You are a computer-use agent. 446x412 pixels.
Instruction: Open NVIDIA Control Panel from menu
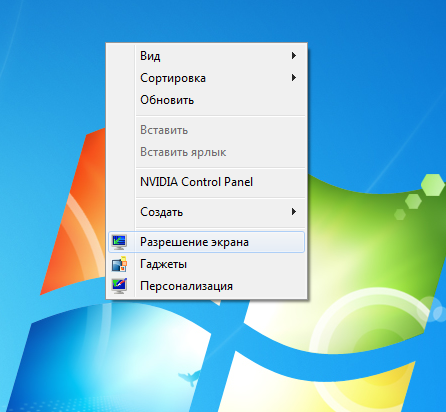(x=206, y=182)
